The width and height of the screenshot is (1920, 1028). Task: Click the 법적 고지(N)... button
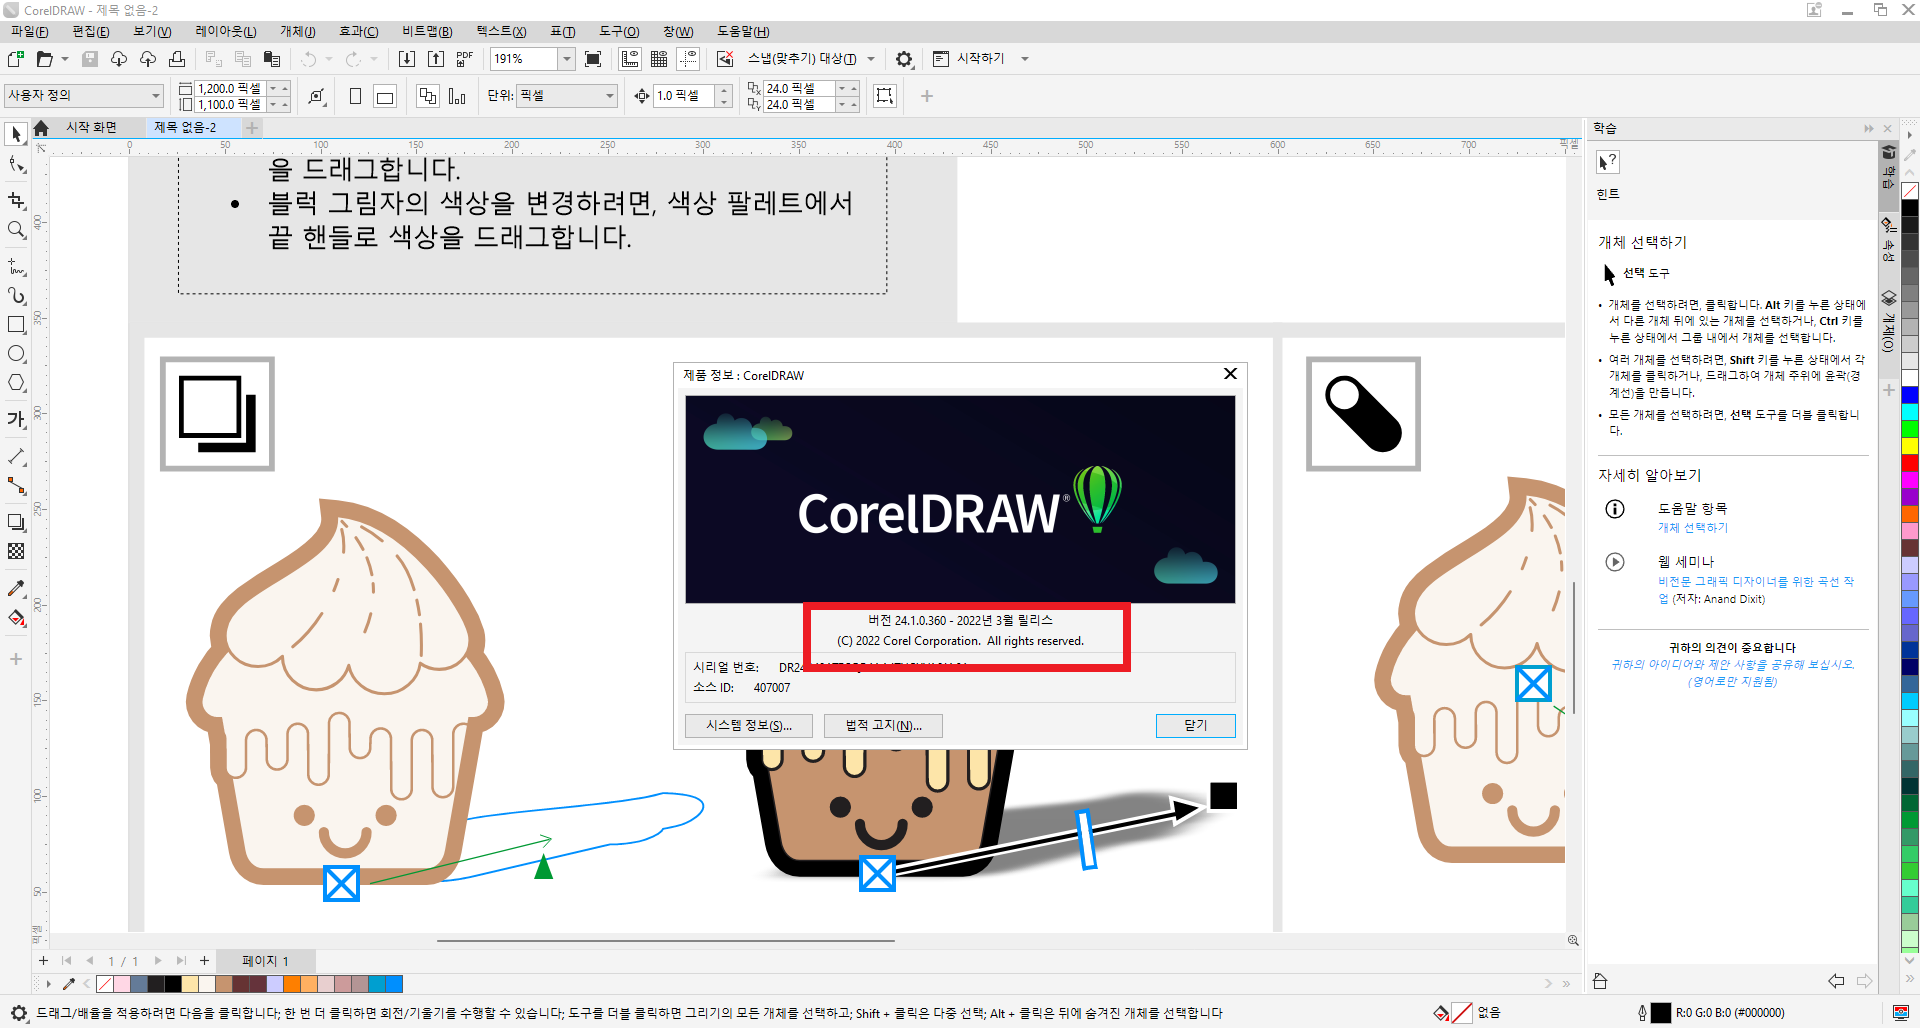point(883,726)
